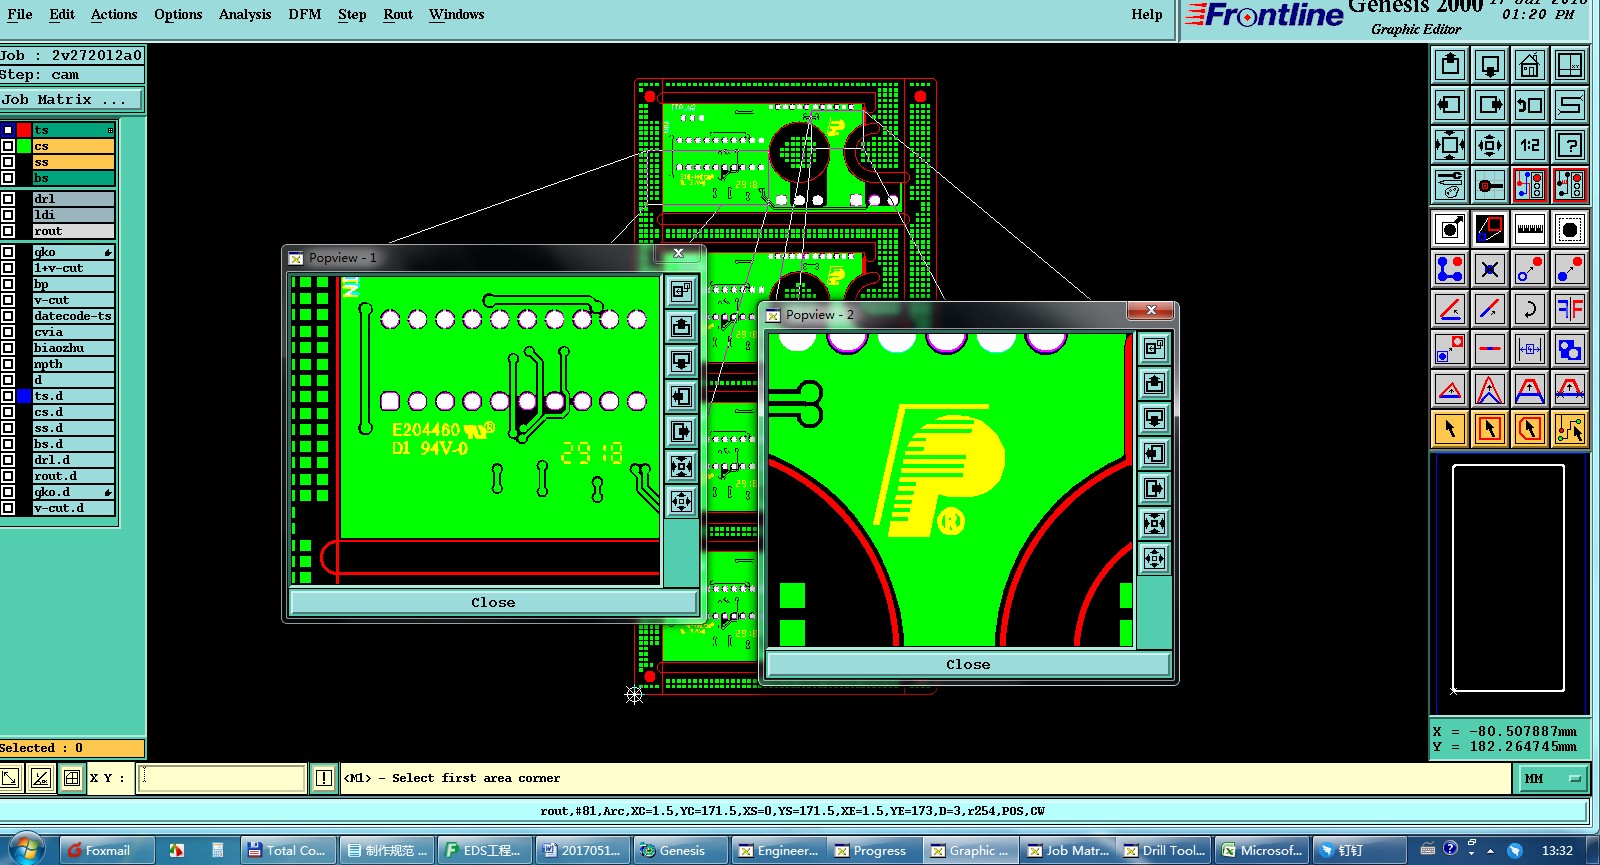Click the dashed octagon feature icon
This screenshot has height=865, width=1600.
(x=1570, y=229)
